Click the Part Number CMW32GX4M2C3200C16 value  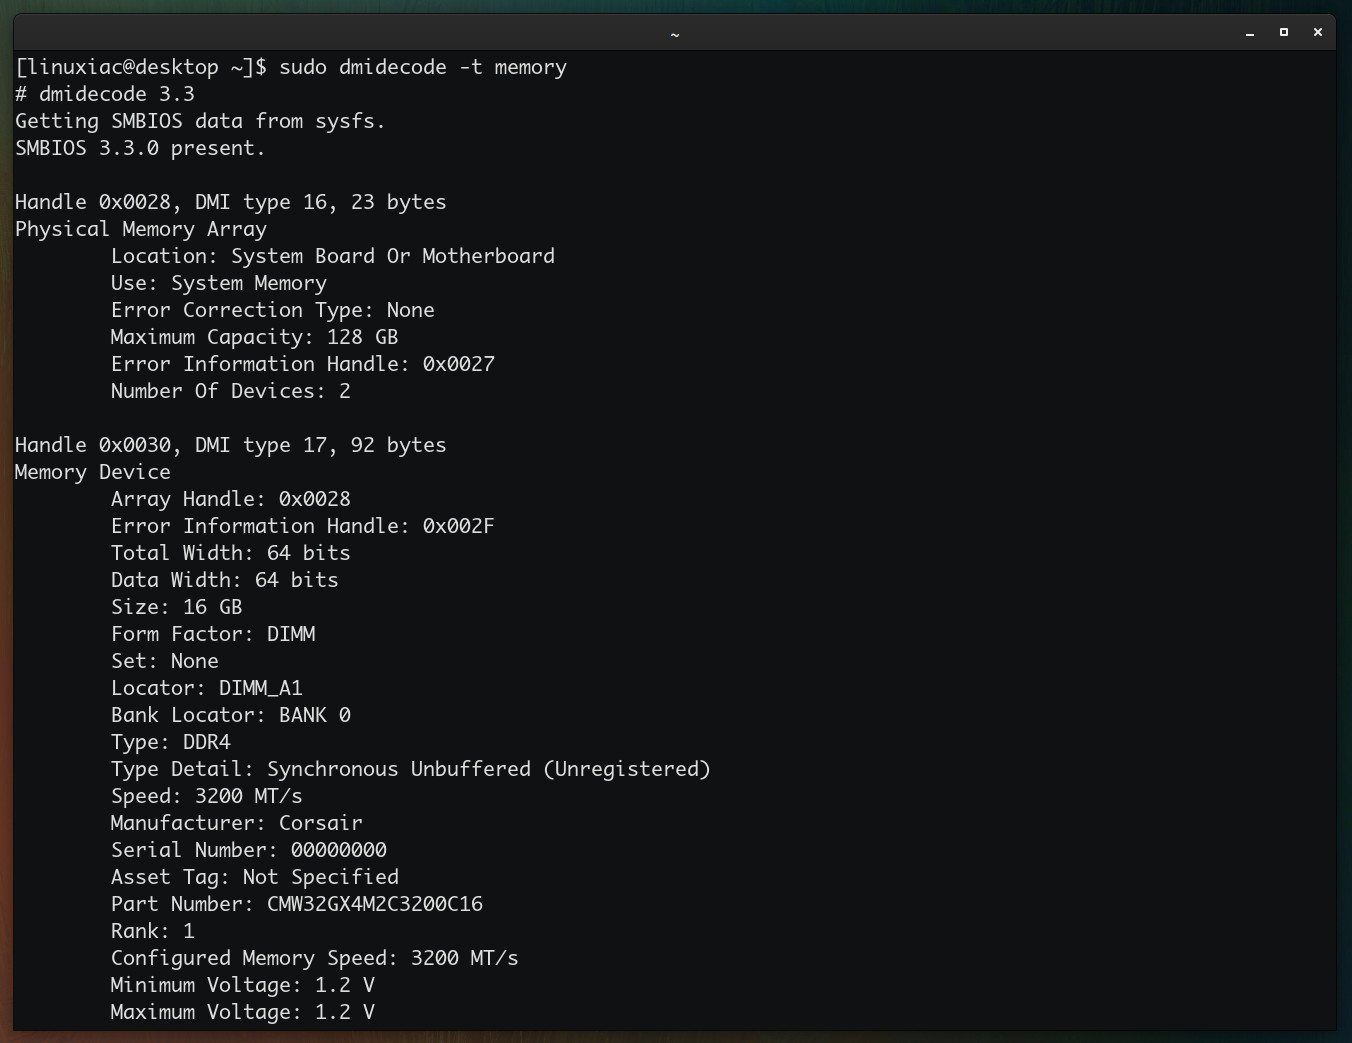[374, 904]
